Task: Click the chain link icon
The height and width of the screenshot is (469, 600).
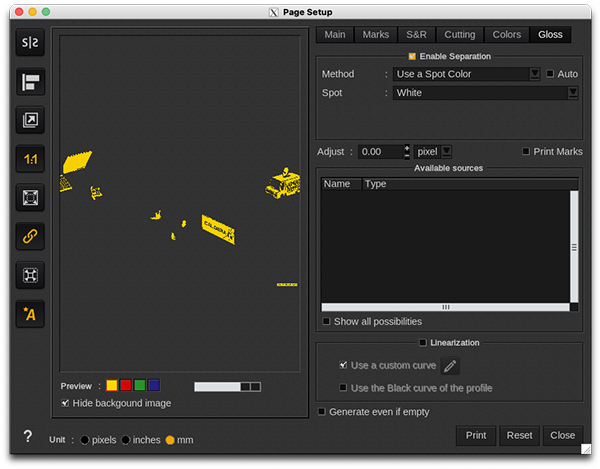Action: click(x=30, y=237)
